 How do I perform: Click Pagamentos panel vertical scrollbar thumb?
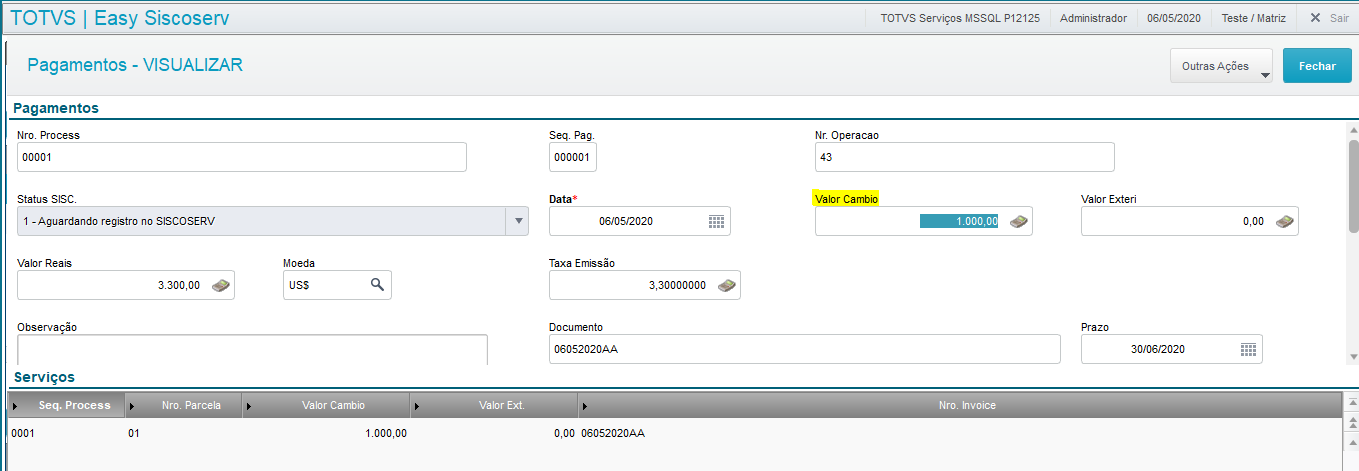(x=1353, y=186)
